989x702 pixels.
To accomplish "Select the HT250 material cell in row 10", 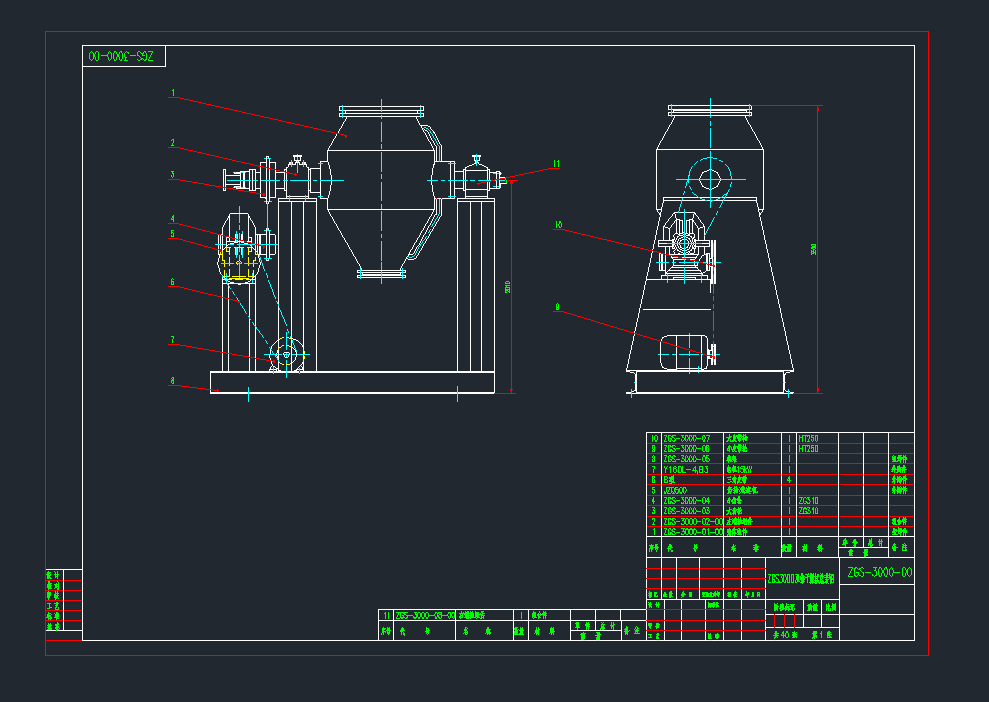I will click(810, 439).
